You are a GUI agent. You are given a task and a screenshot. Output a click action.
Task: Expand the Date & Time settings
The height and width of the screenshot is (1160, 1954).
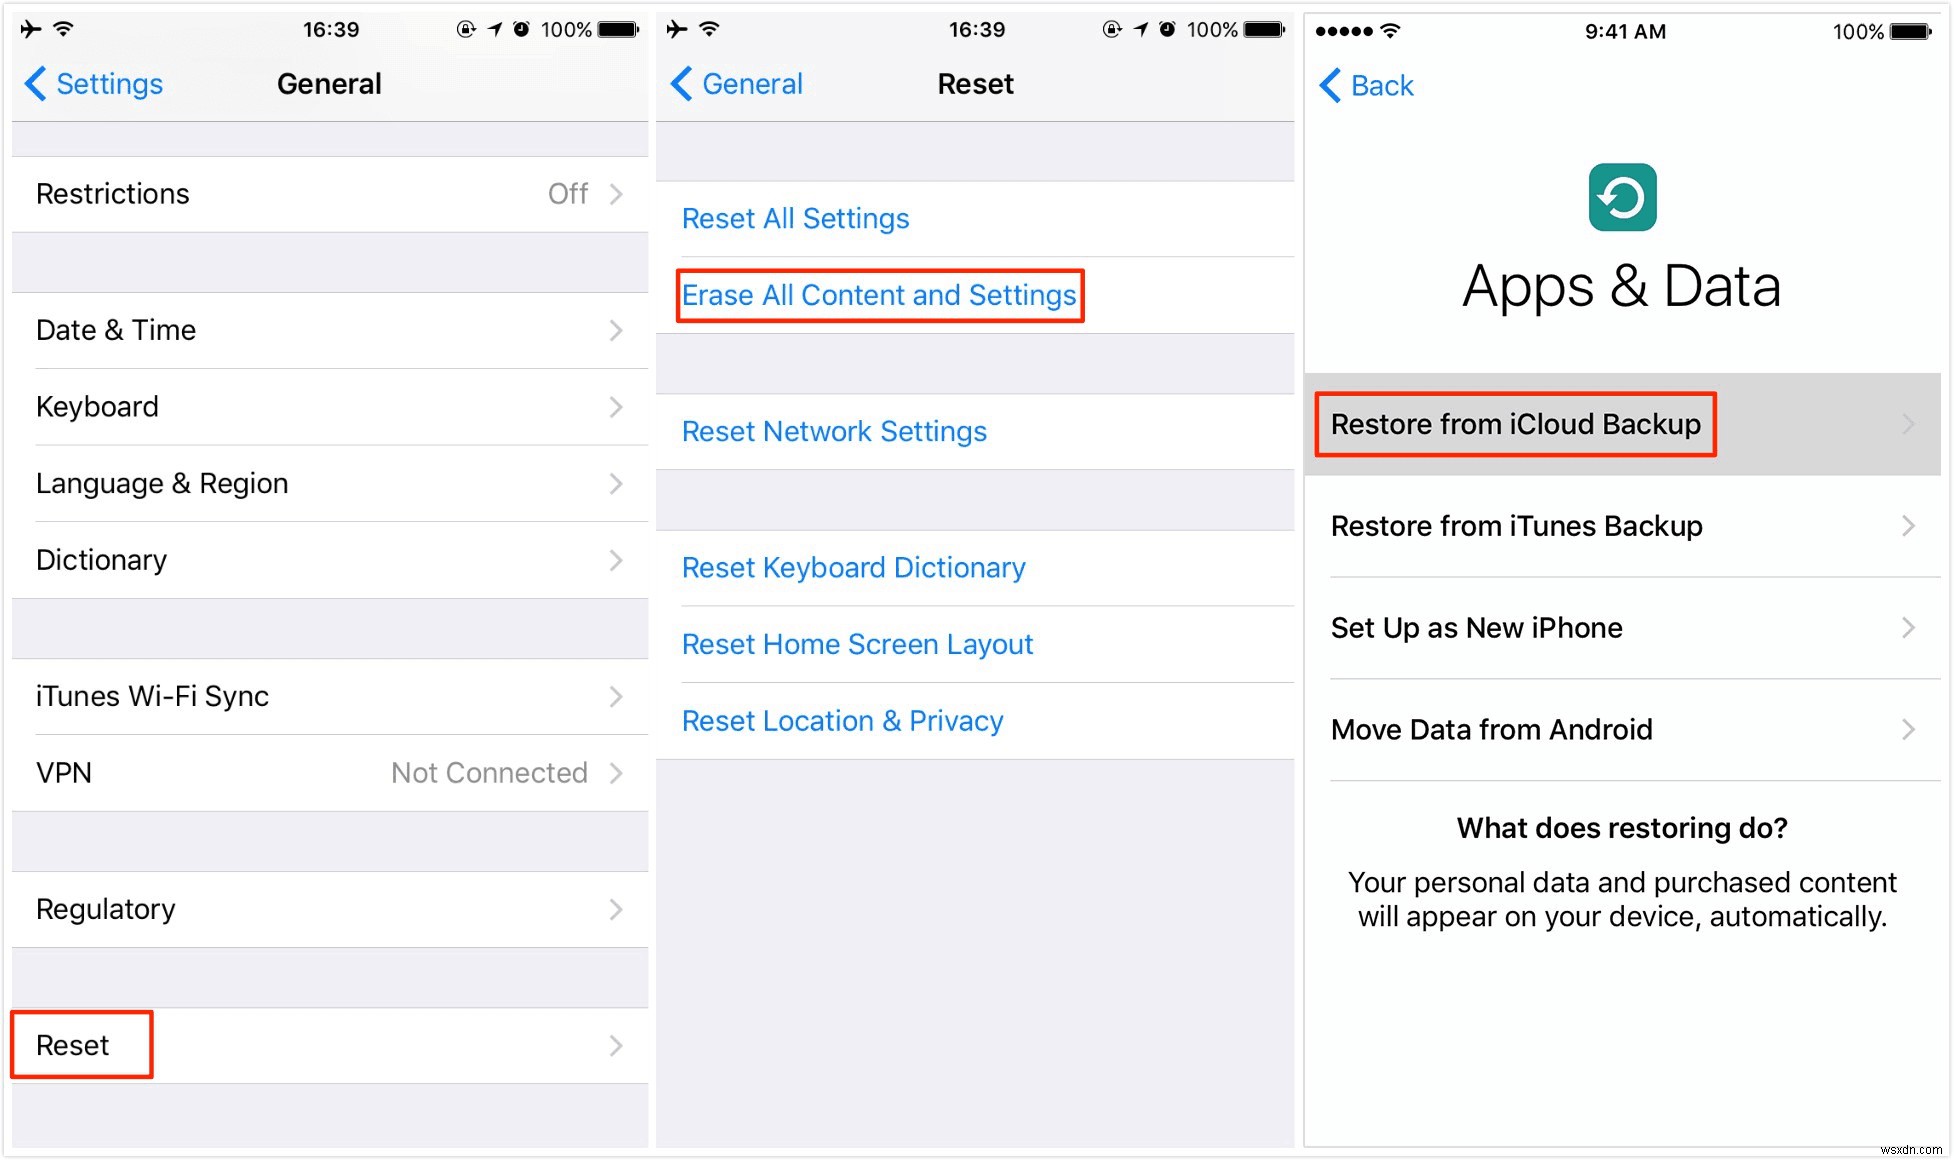pos(325,330)
